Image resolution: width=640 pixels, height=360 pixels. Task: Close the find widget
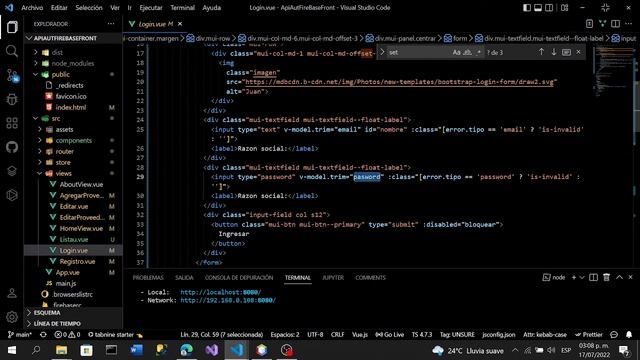(x=578, y=52)
